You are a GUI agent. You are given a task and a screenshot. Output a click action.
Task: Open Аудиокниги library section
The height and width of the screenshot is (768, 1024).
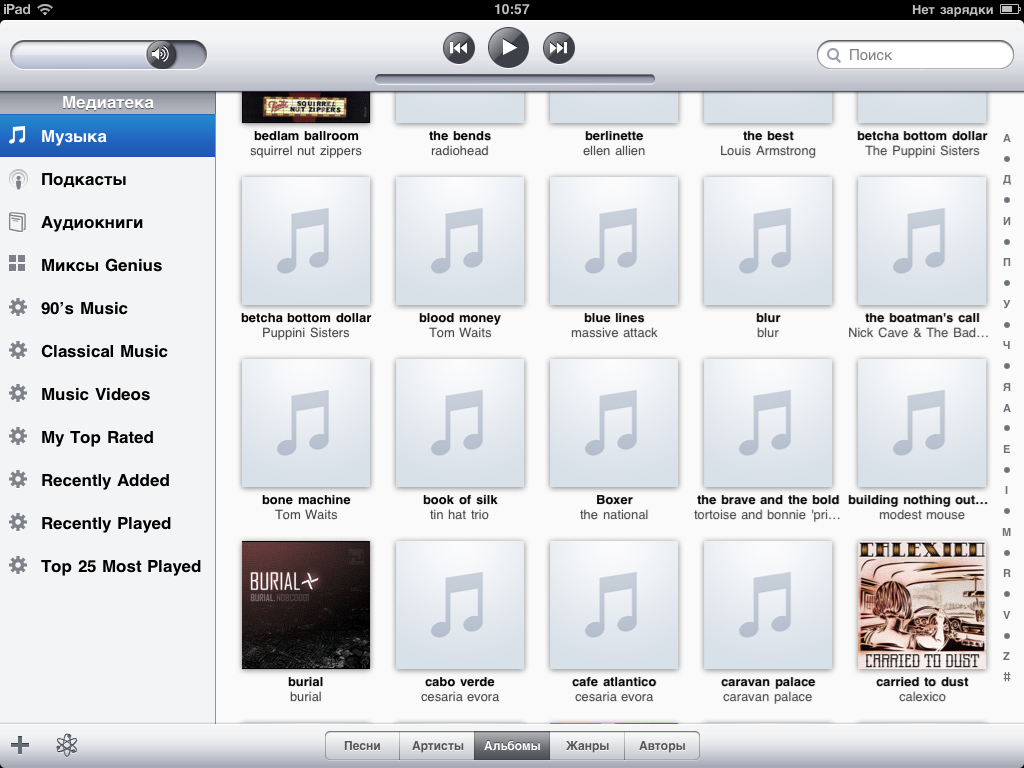click(x=91, y=223)
